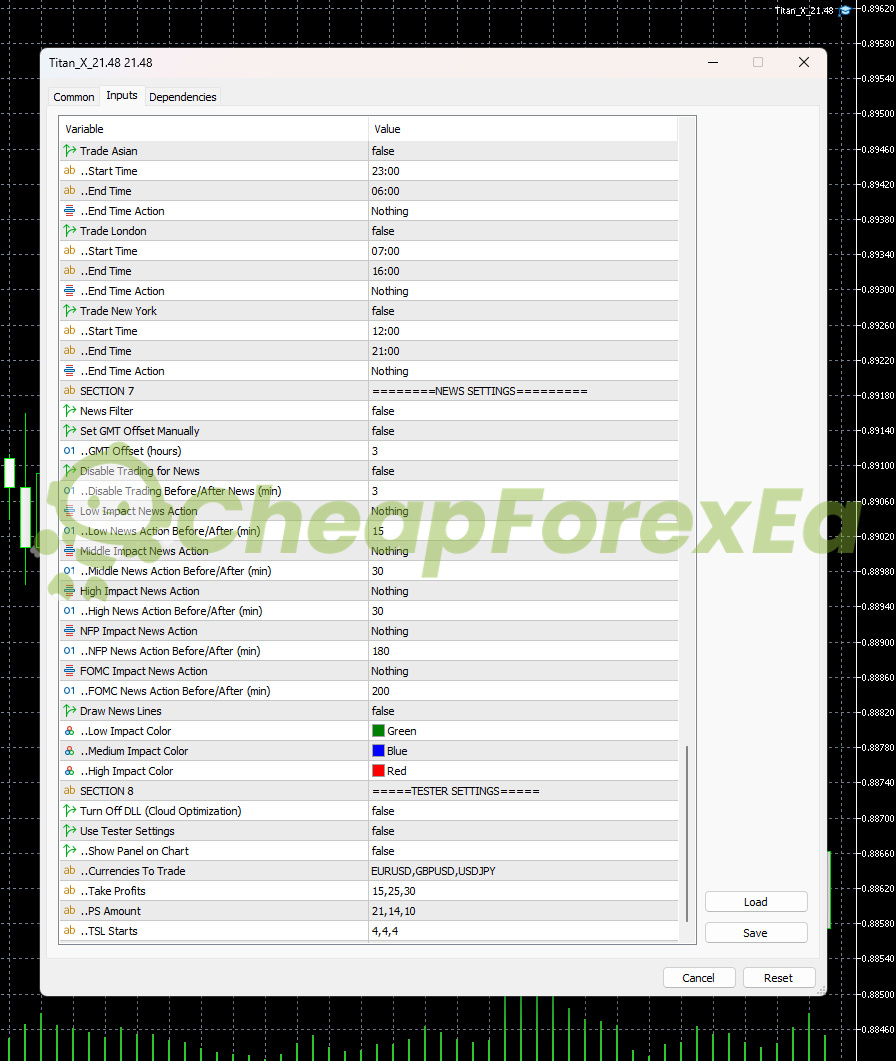Click the color icon beside Medium Impact Color

tap(70, 750)
